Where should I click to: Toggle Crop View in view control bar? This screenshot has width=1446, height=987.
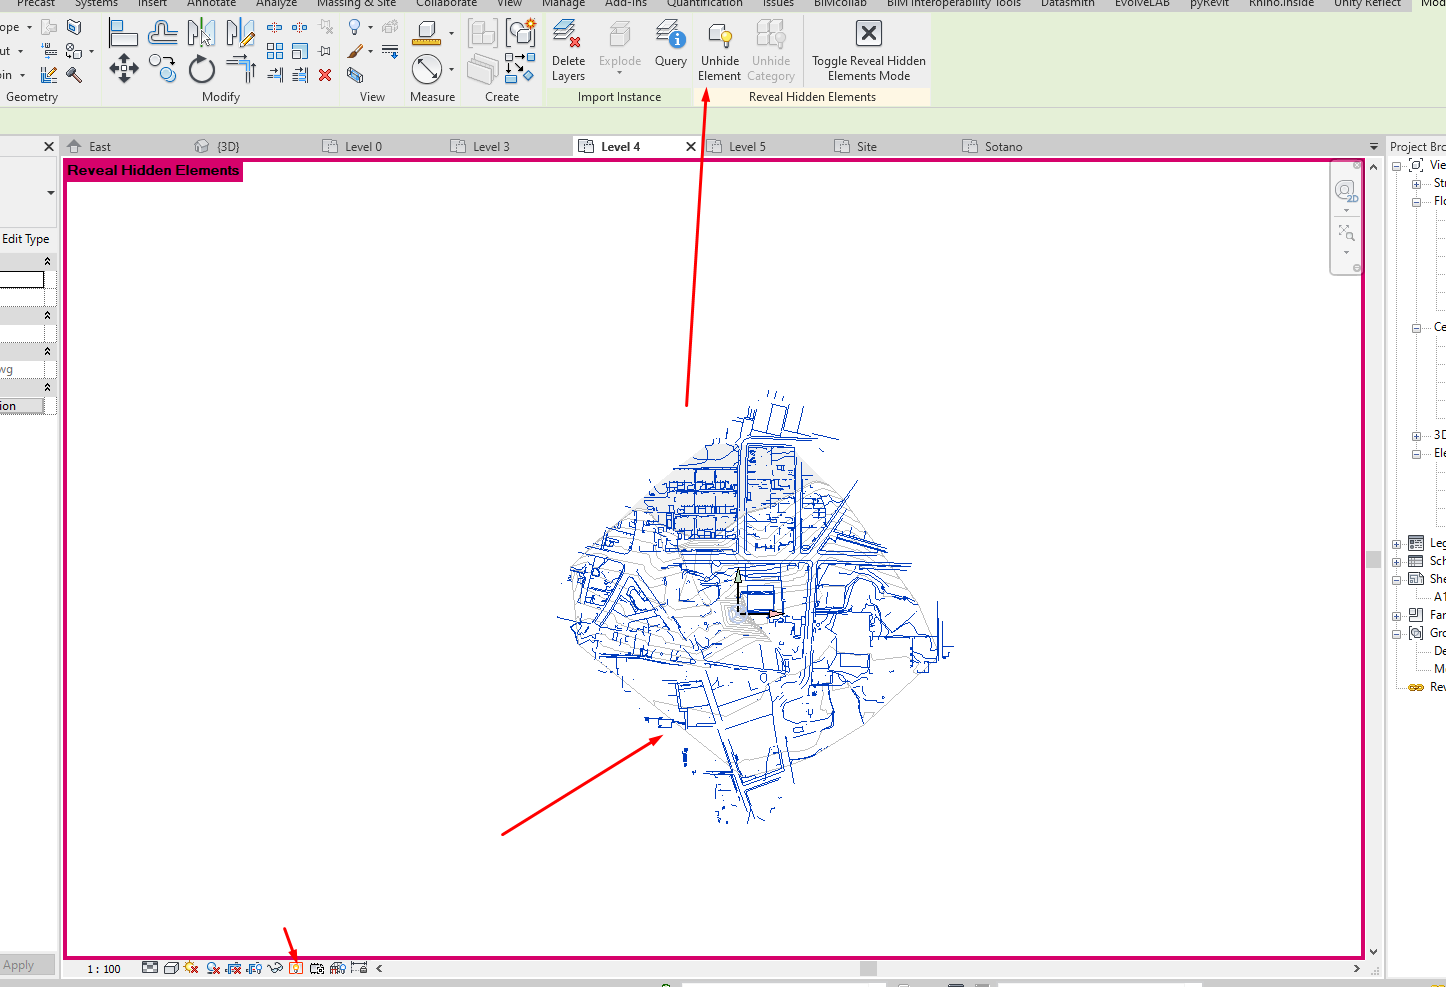coord(233,968)
